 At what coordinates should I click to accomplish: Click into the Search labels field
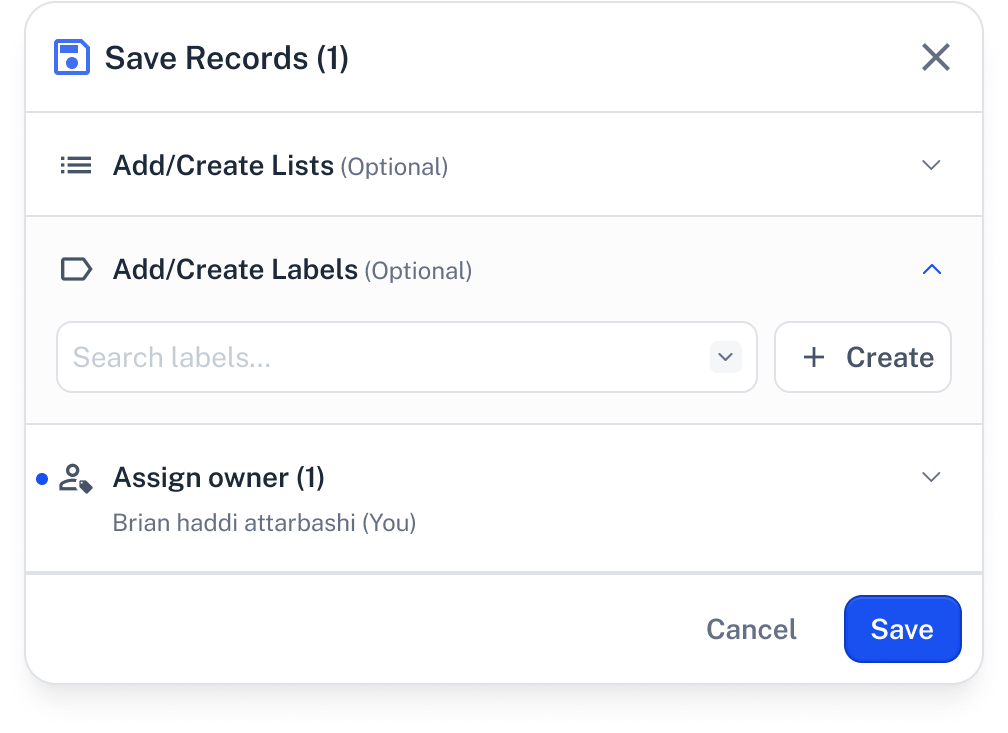click(x=406, y=357)
